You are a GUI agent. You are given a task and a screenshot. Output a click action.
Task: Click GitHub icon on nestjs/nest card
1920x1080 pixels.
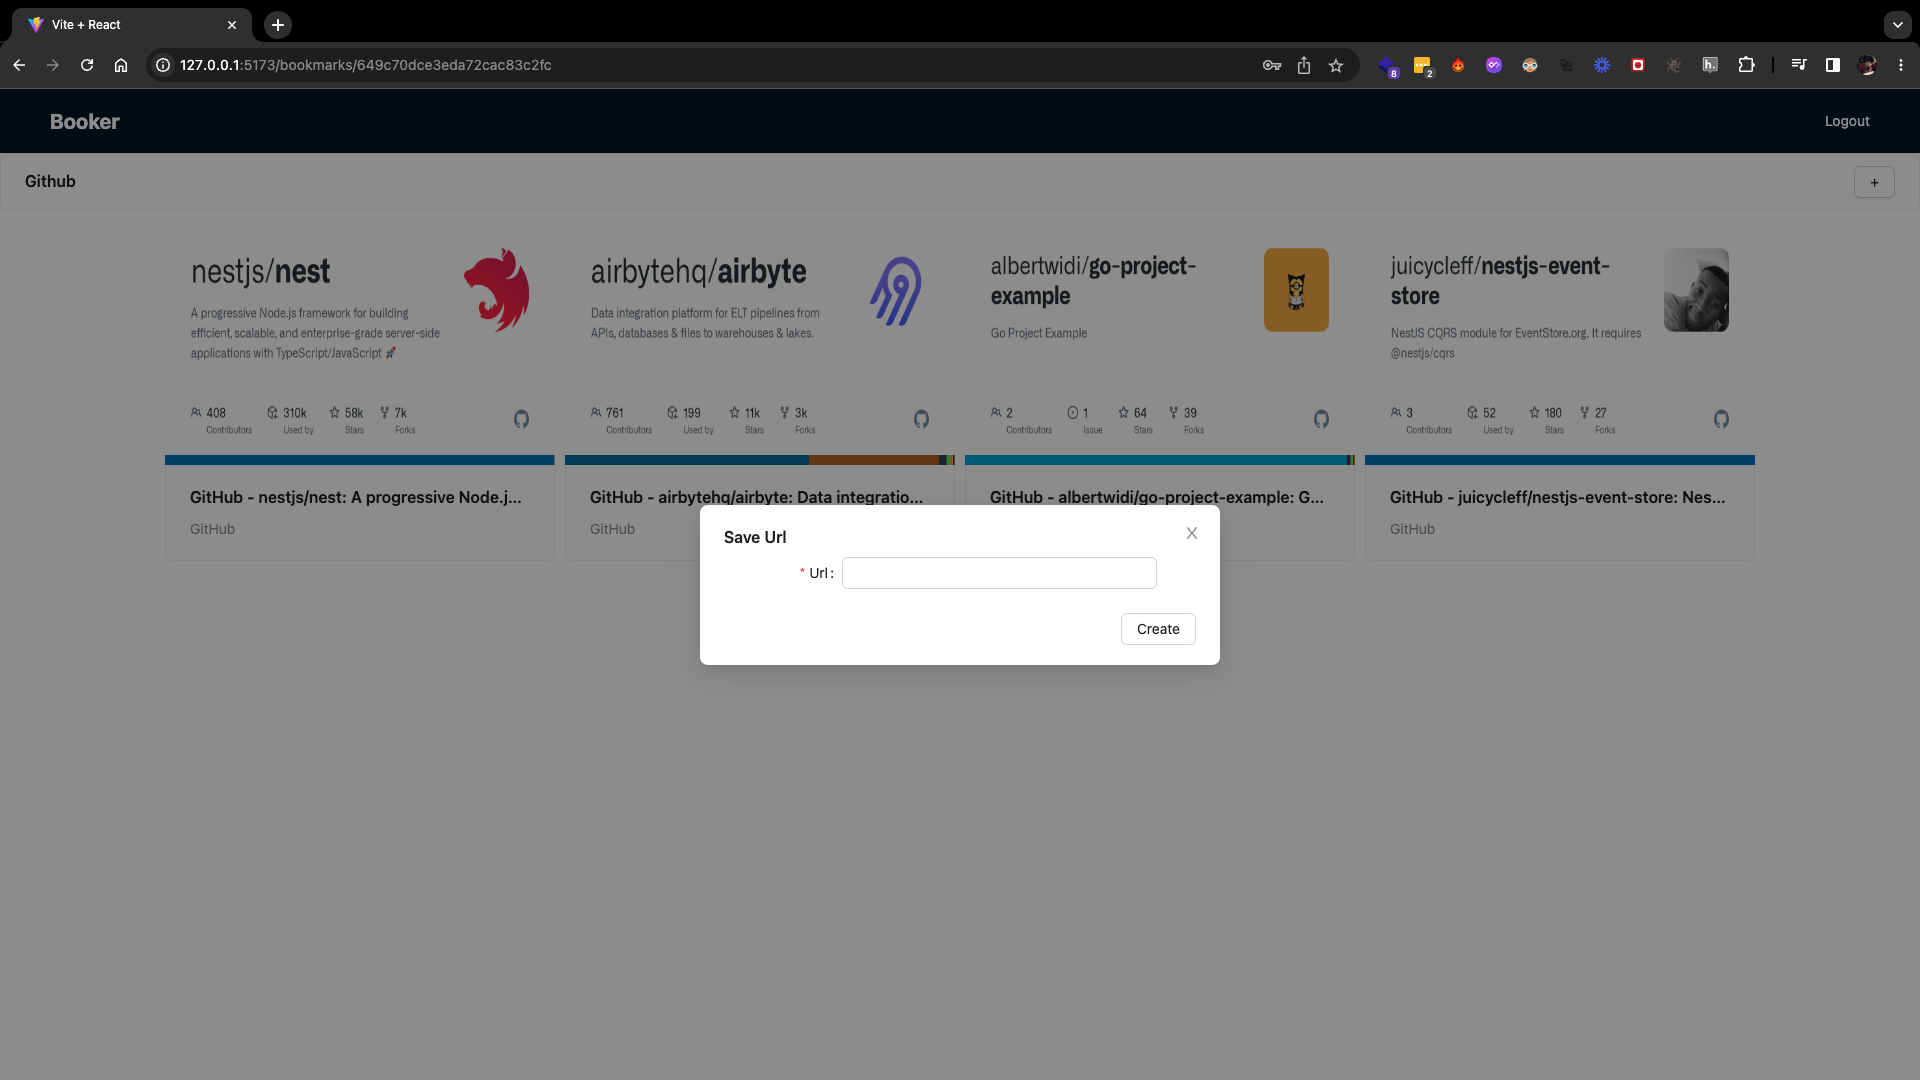521,419
